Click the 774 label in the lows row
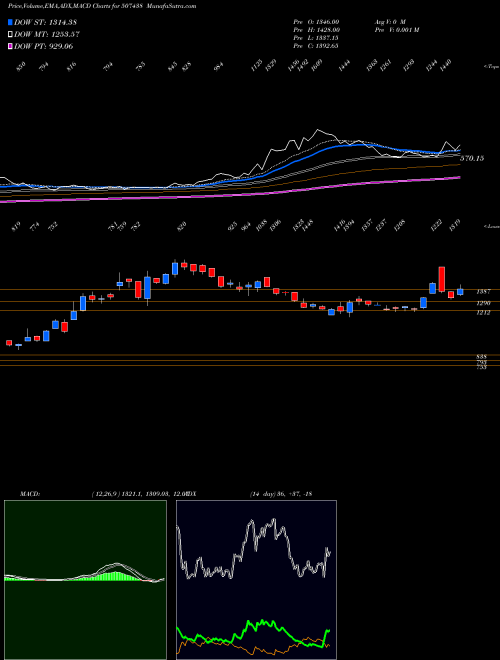 pyautogui.click(x=35, y=227)
